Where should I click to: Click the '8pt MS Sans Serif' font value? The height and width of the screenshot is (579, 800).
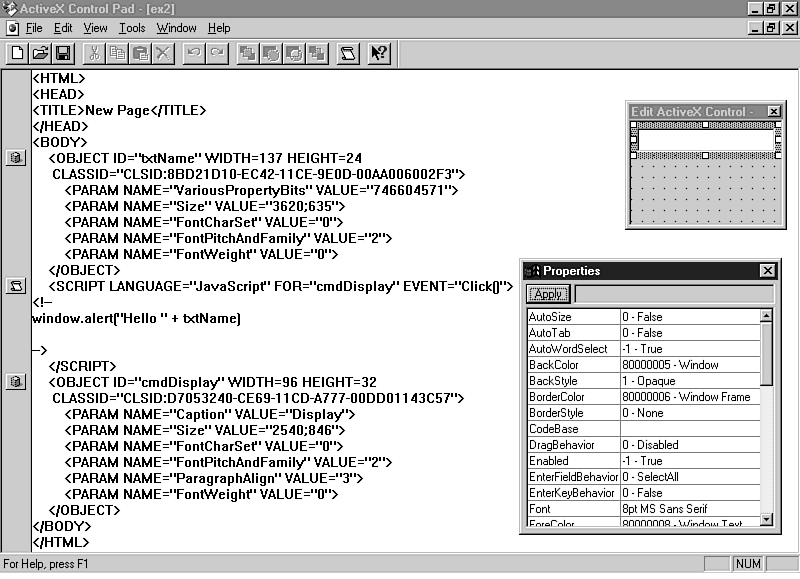(665, 509)
